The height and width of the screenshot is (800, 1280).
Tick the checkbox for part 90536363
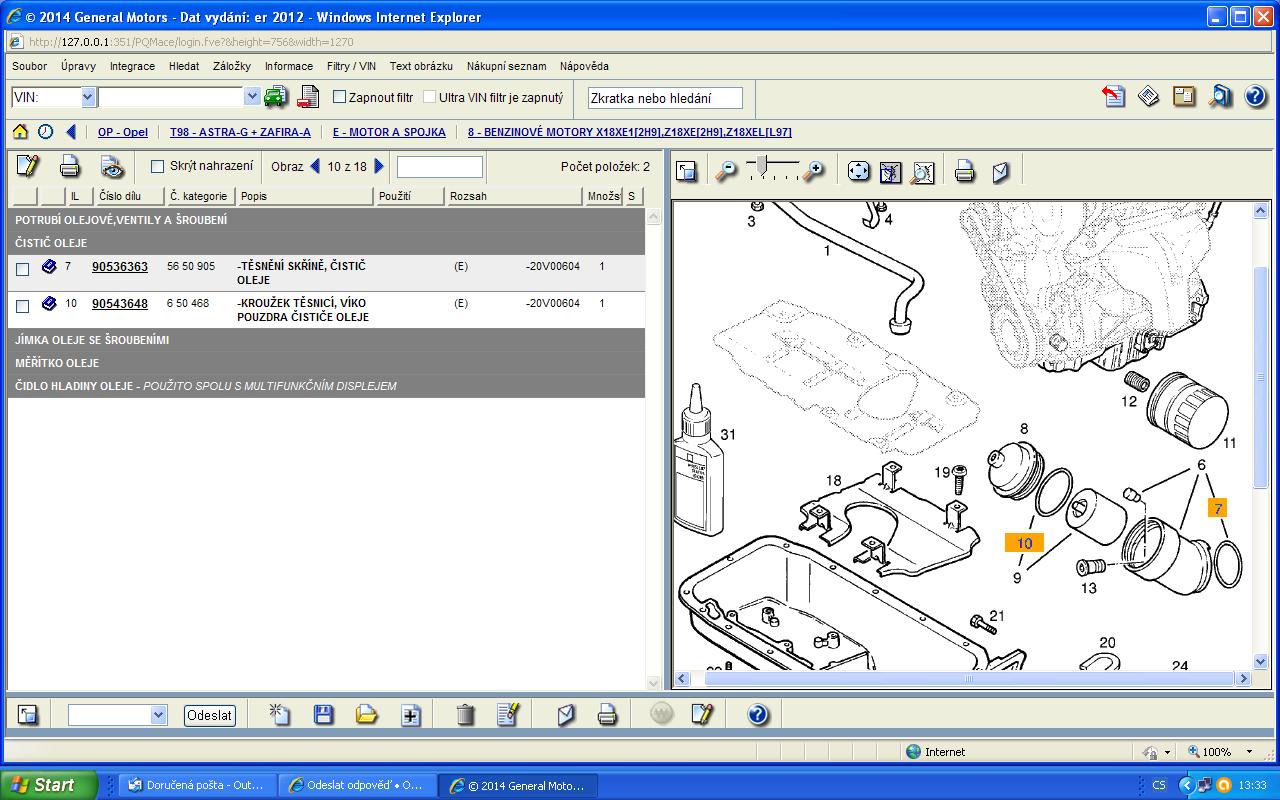coord(23,269)
